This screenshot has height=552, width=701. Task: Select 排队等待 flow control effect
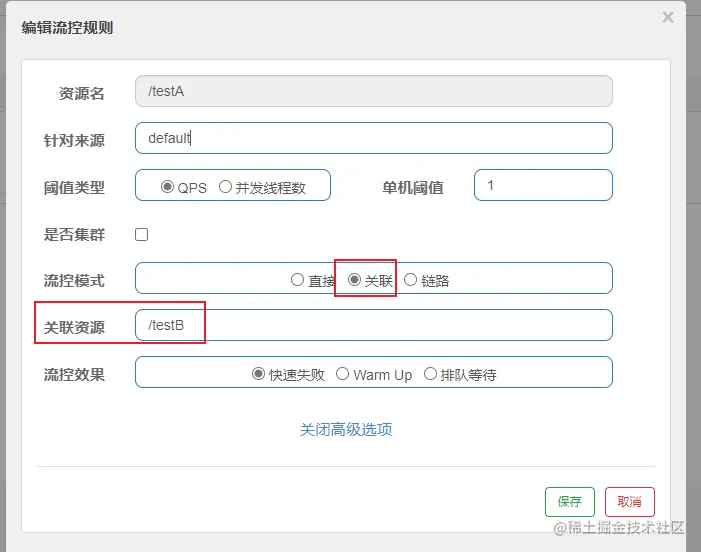[430, 373]
